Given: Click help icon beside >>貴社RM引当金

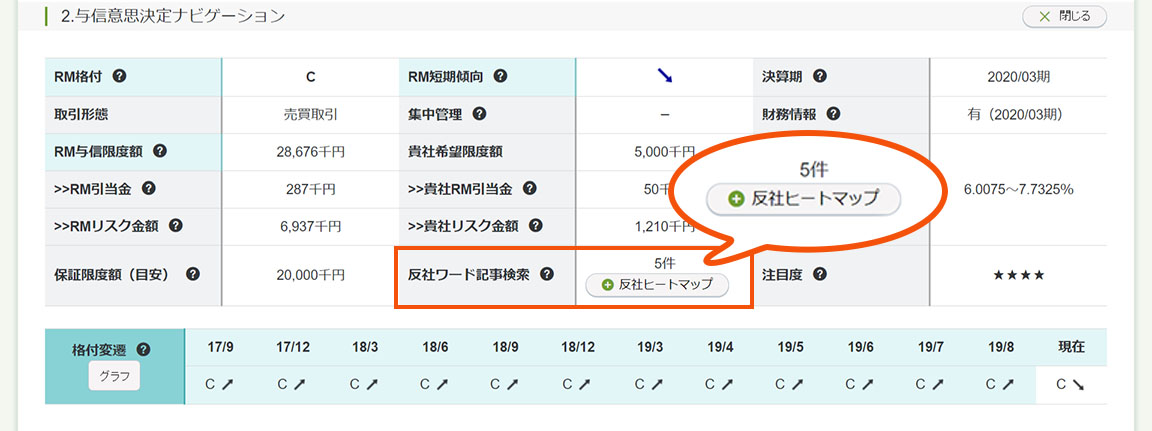Looking at the screenshot, I should [530, 188].
